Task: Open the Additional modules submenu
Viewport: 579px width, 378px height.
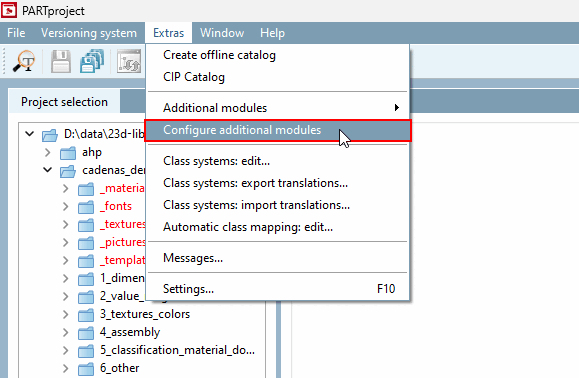Action: coord(278,108)
